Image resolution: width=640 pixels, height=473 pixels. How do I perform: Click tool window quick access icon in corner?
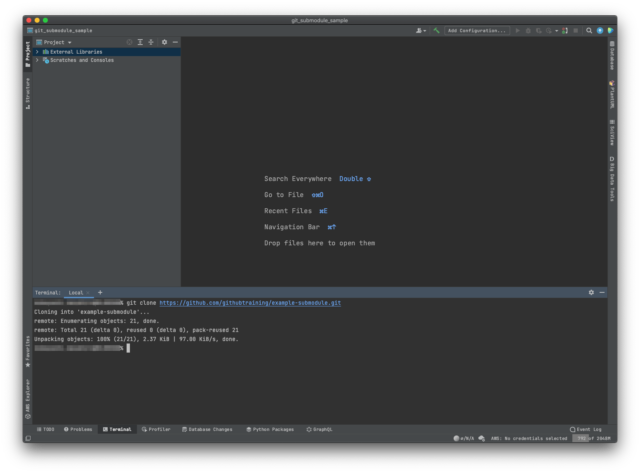pyautogui.click(x=28, y=438)
